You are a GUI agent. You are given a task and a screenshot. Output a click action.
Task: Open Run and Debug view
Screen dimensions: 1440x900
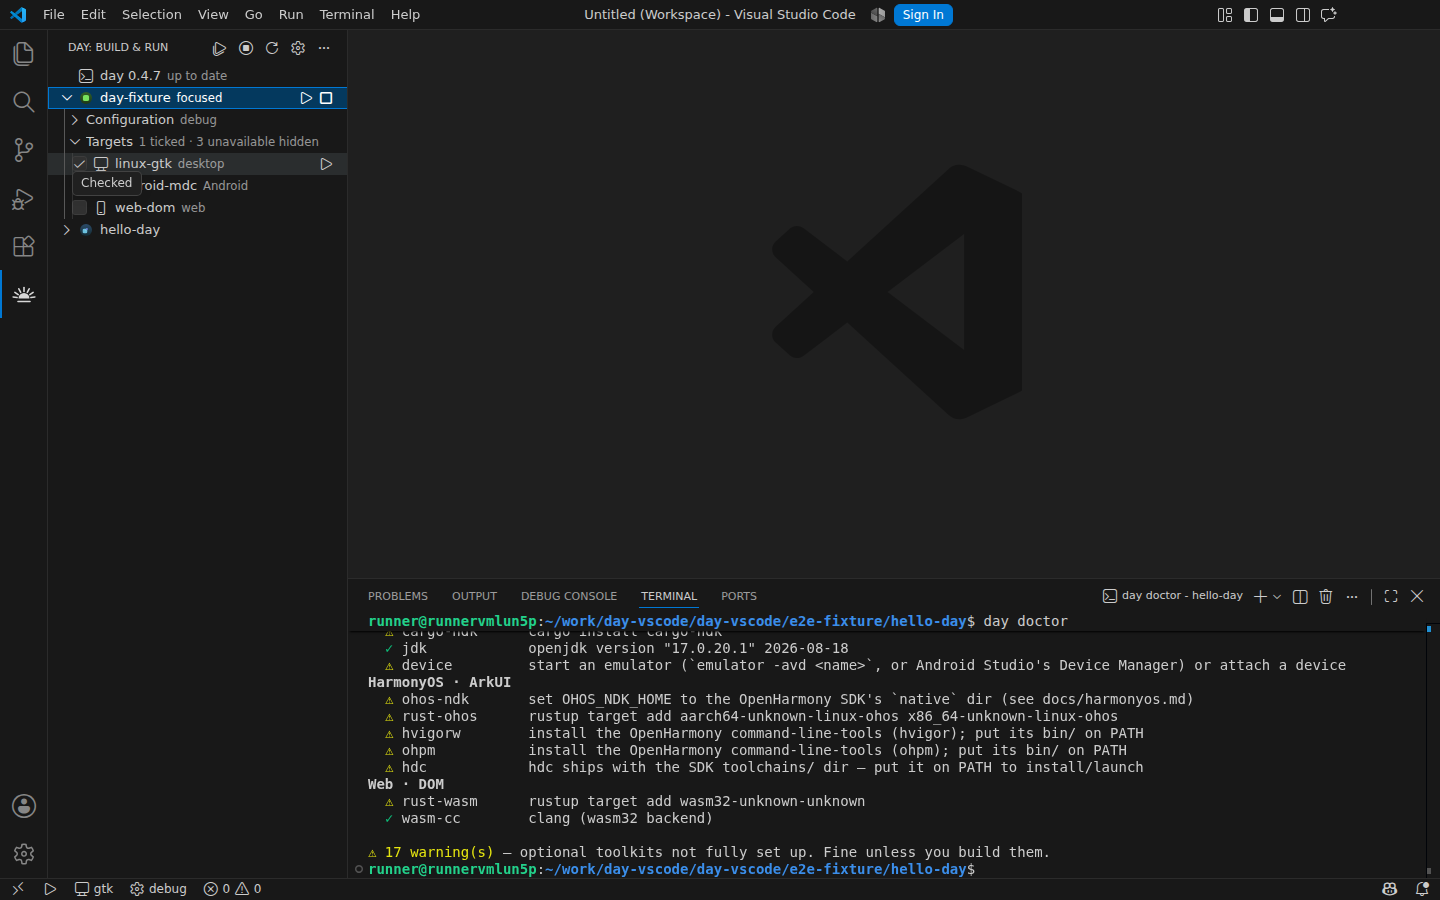(x=24, y=198)
